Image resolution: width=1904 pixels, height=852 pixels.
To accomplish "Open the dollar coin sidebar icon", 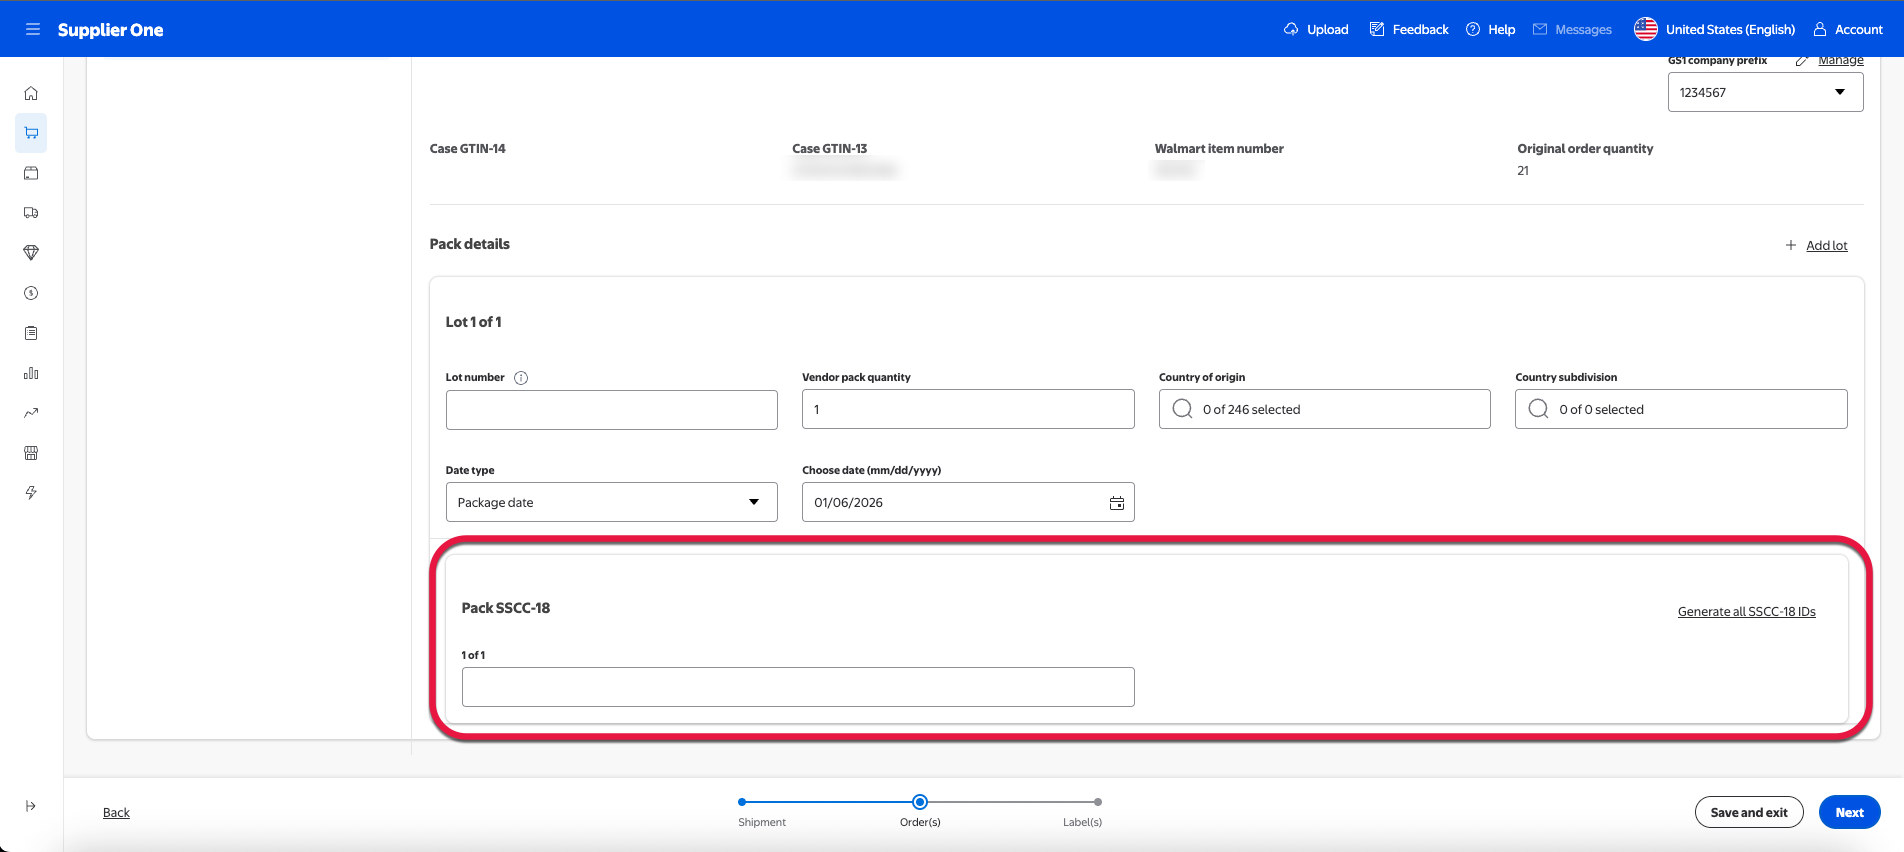I will (x=31, y=293).
